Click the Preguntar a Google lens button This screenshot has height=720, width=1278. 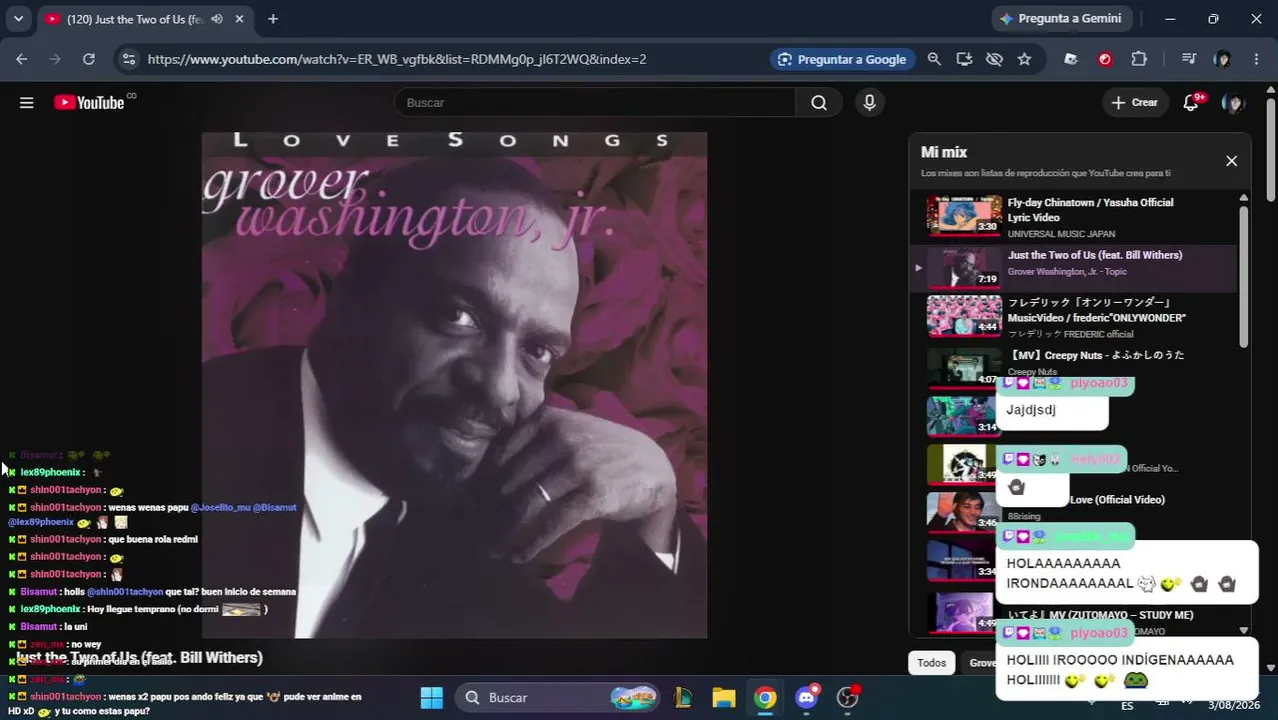coord(842,59)
